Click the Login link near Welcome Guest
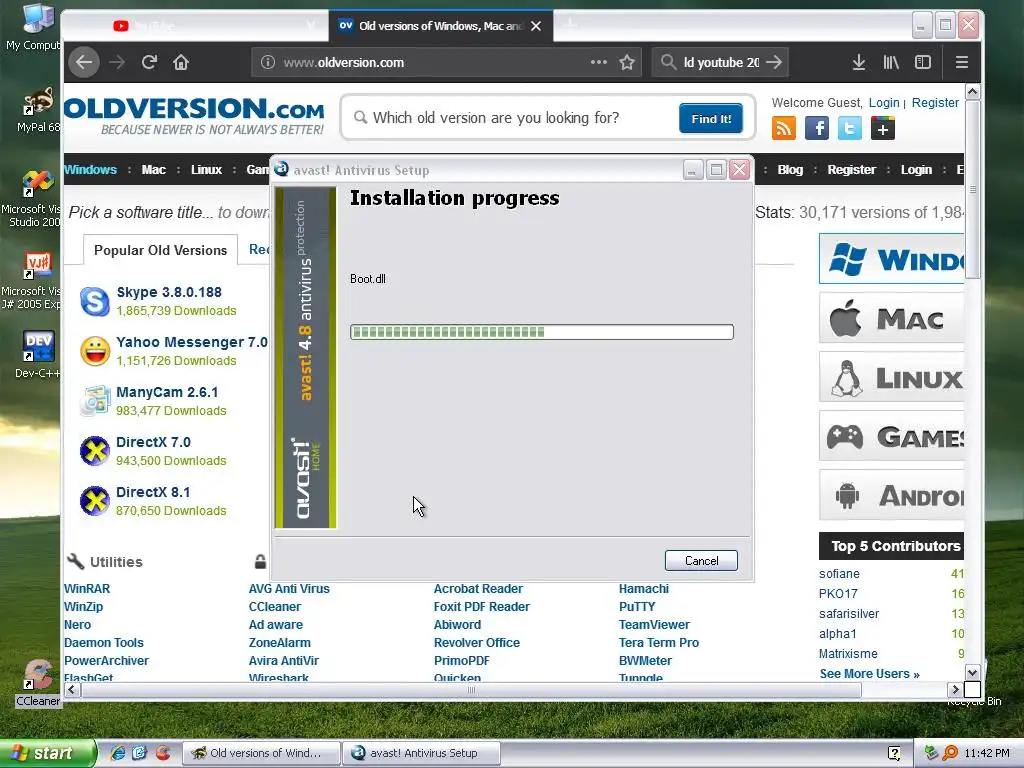The width and height of the screenshot is (1024, 768). 884,103
